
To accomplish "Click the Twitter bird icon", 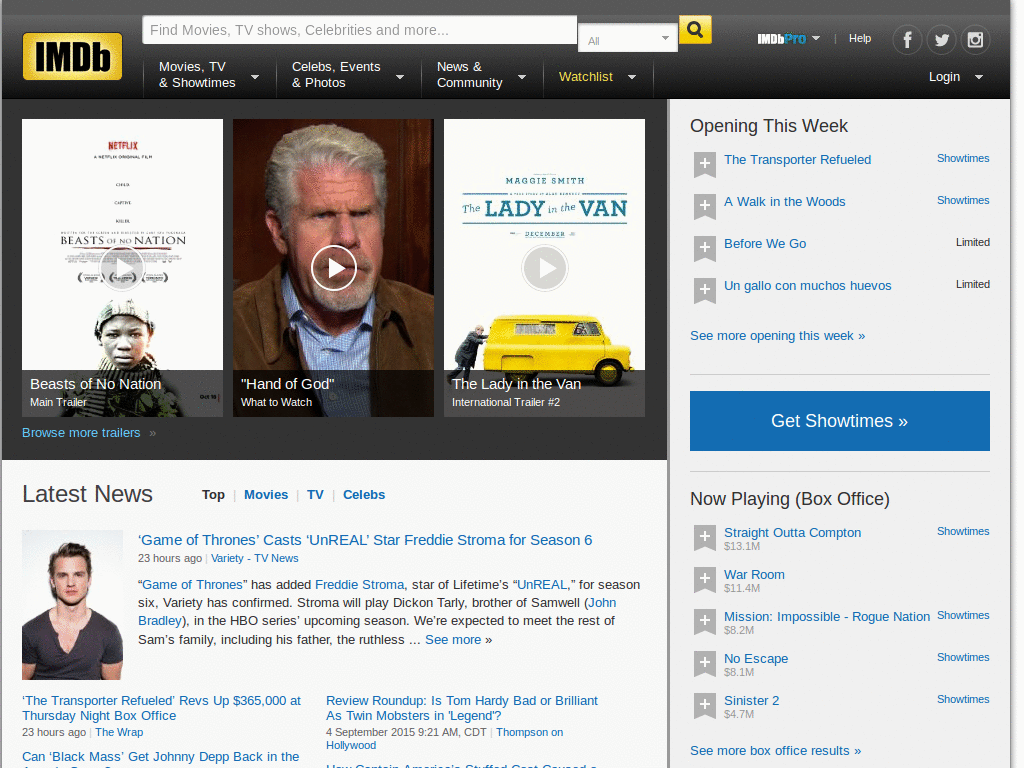I will (x=941, y=39).
